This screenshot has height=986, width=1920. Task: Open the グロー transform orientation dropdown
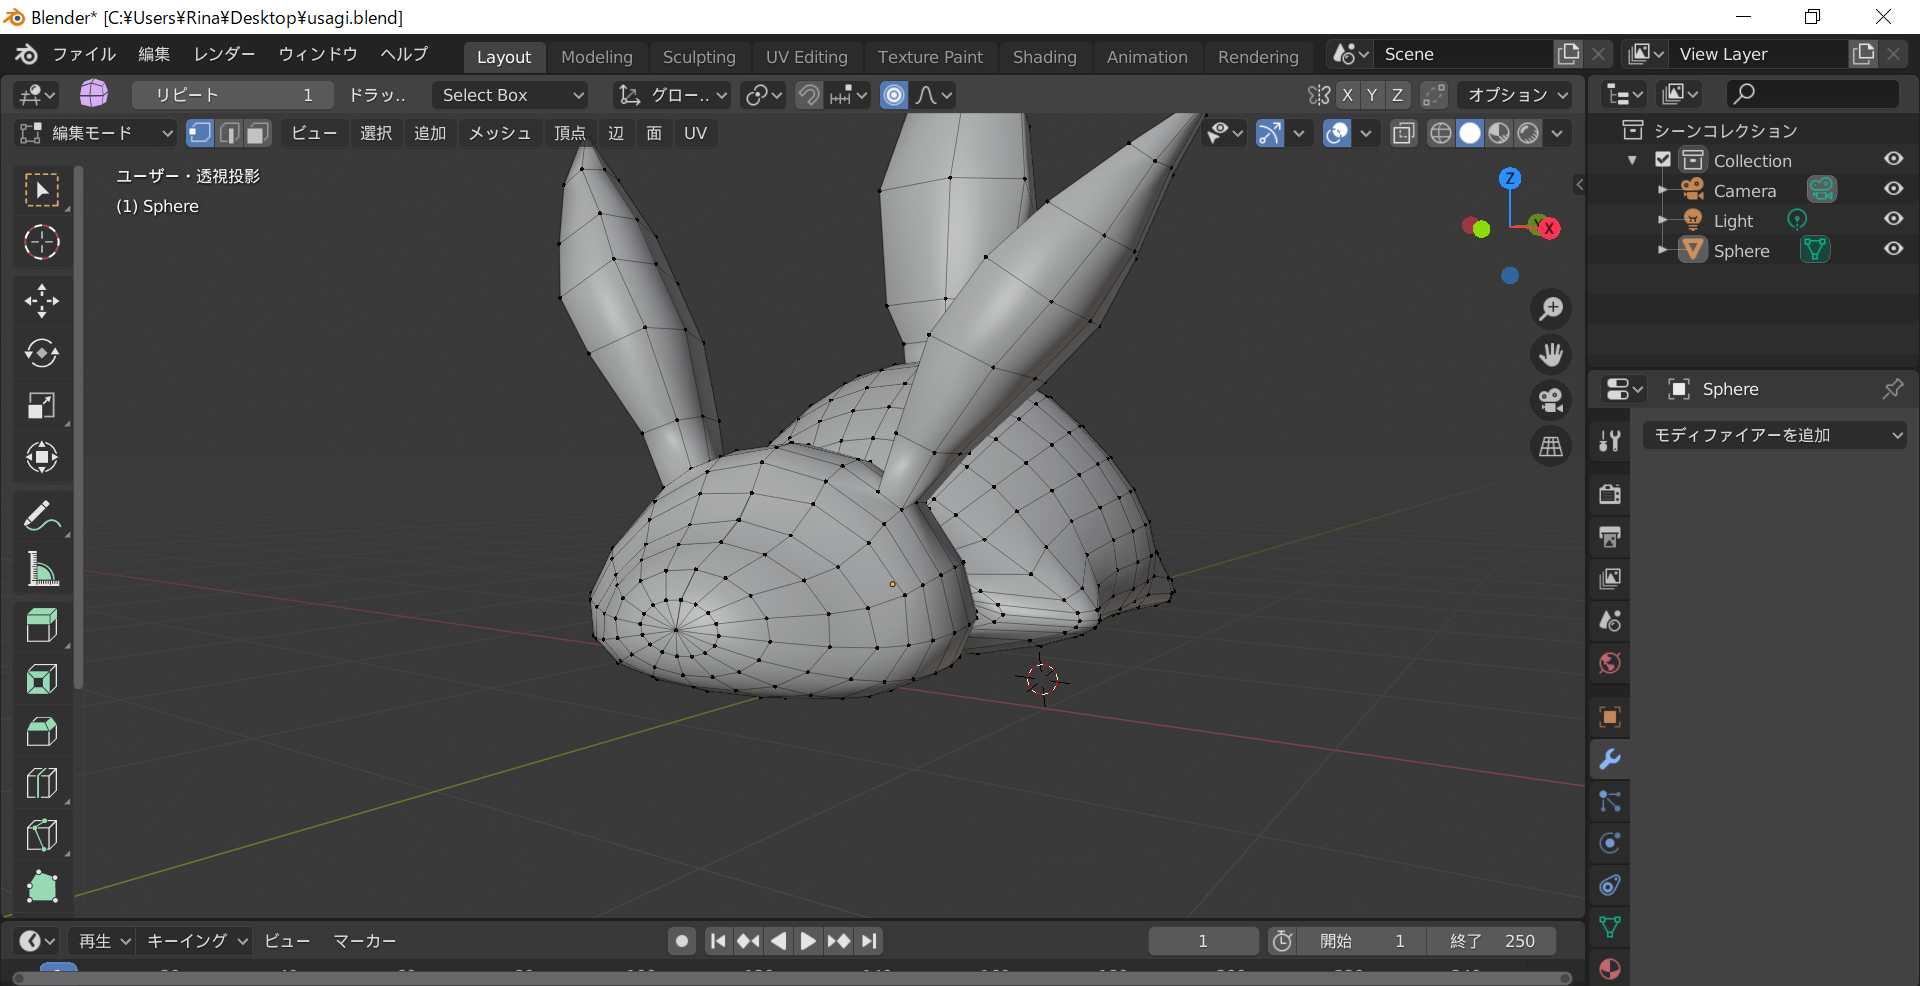672,95
